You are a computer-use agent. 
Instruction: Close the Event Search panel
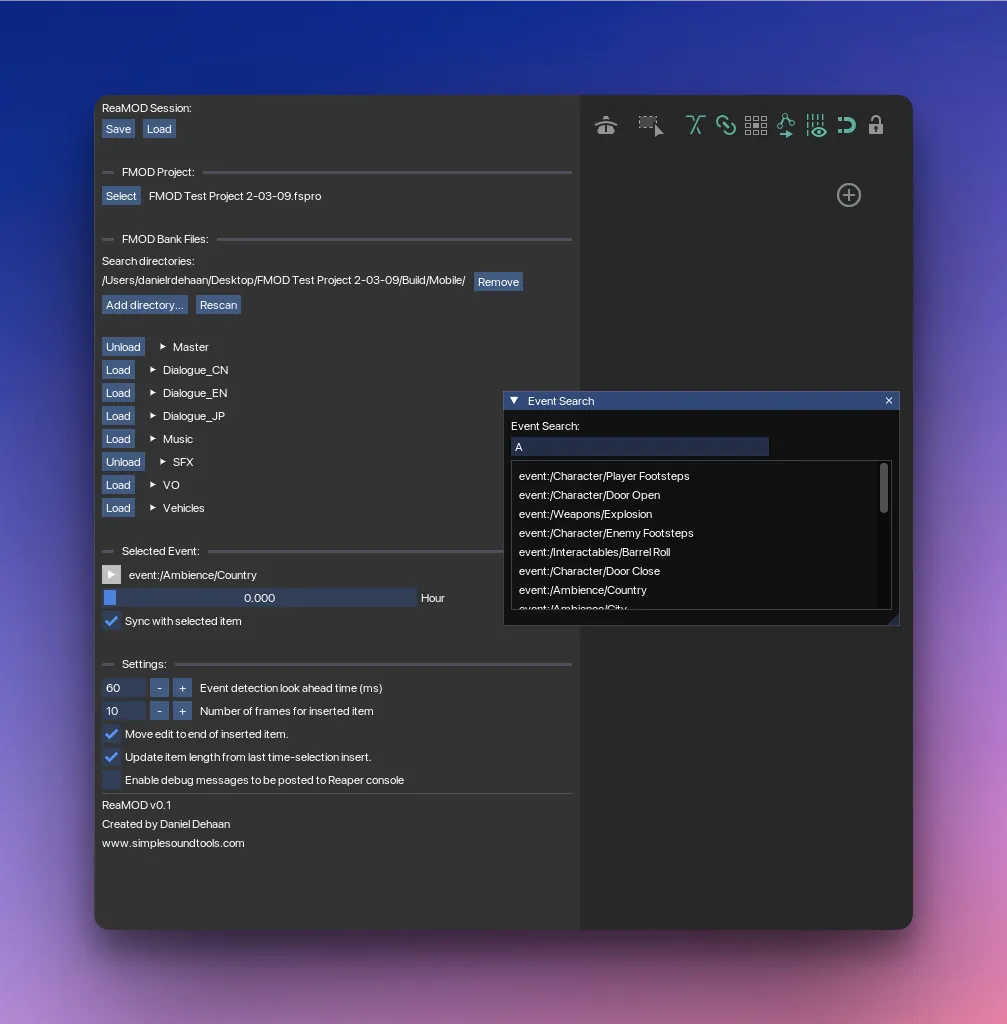click(x=888, y=401)
